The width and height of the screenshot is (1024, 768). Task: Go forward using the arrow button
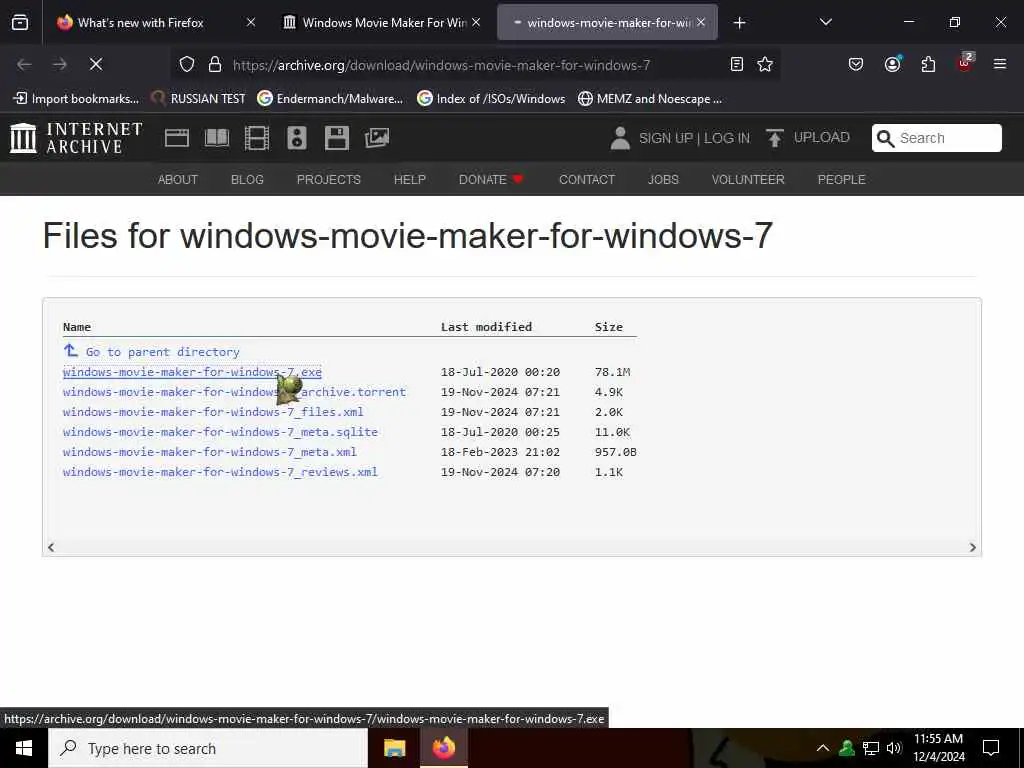(x=60, y=64)
